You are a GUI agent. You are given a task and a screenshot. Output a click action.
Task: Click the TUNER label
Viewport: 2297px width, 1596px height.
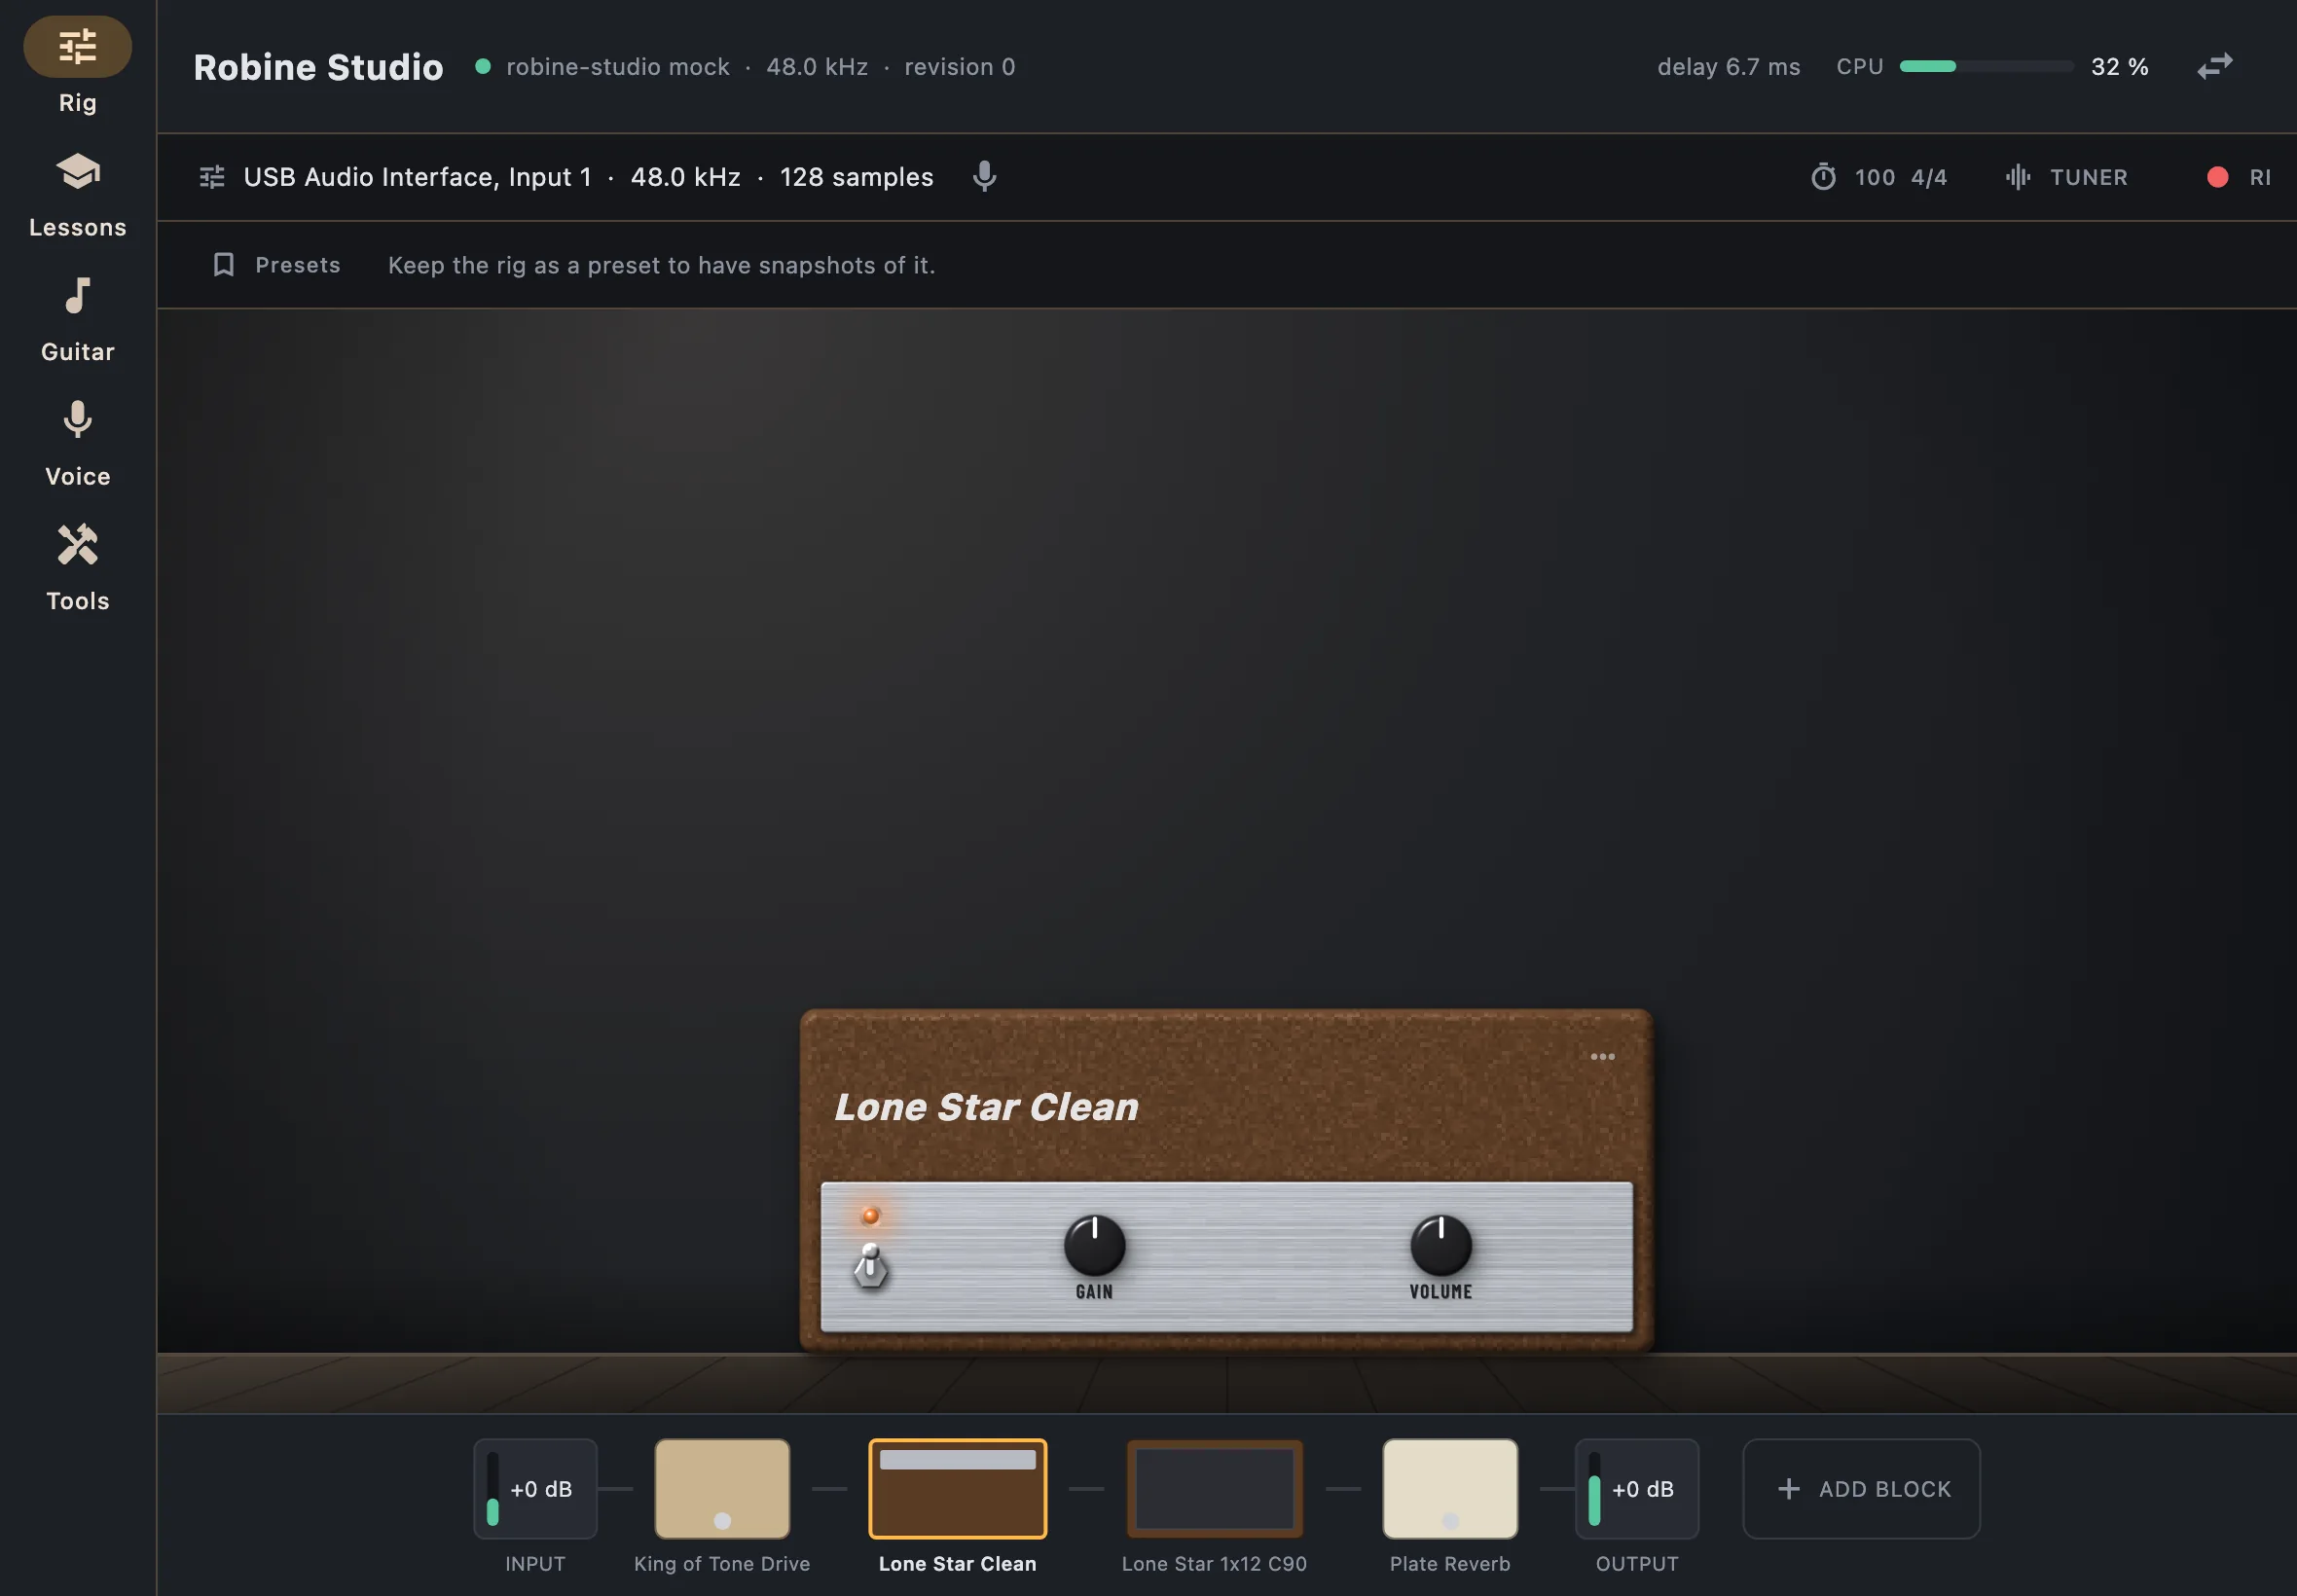click(2088, 177)
